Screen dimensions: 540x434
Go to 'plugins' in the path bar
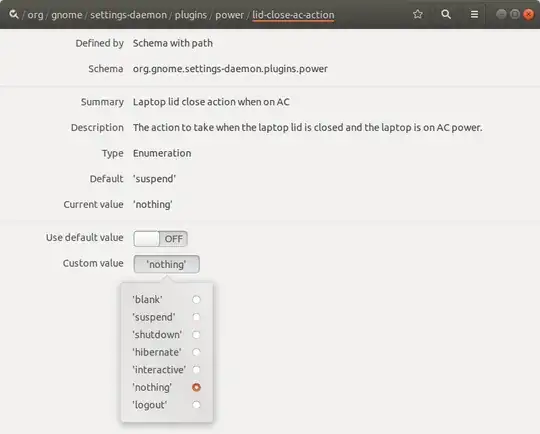pyautogui.click(x=191, y=15)
